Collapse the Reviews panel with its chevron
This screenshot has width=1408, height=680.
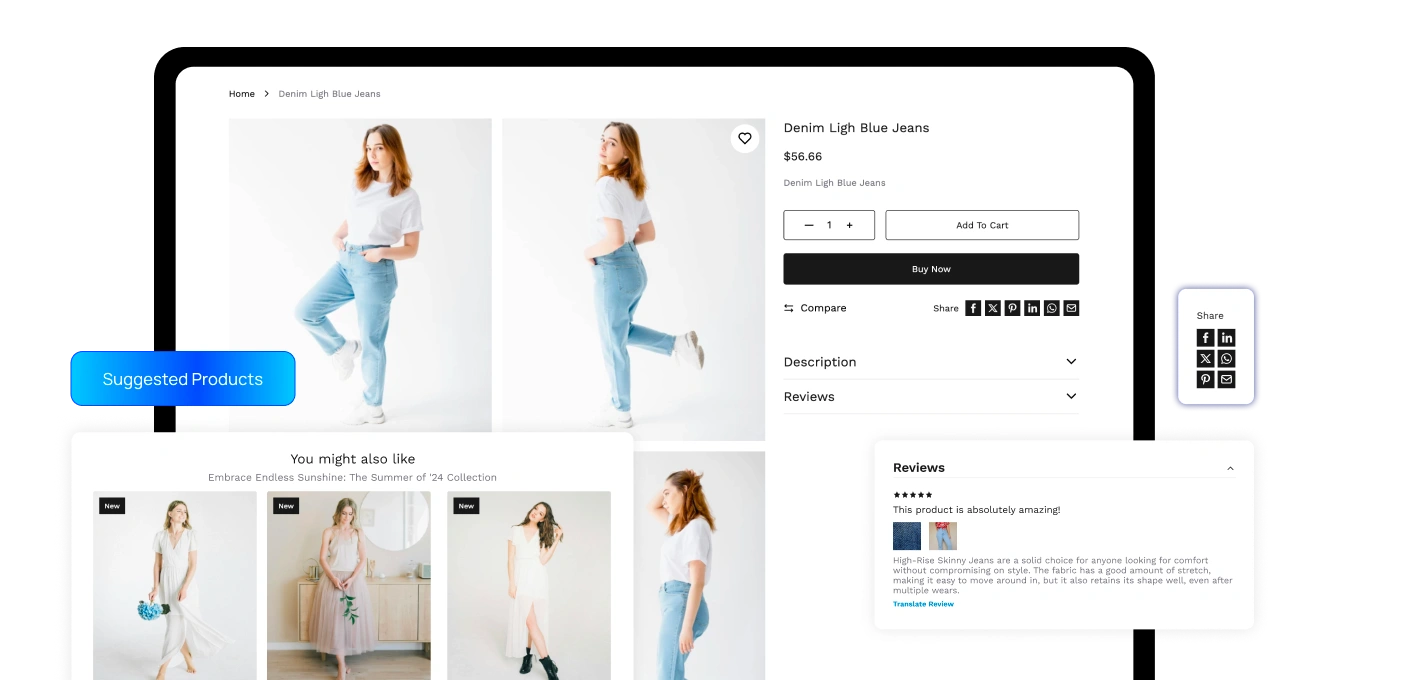click(x=1230, y=468)
